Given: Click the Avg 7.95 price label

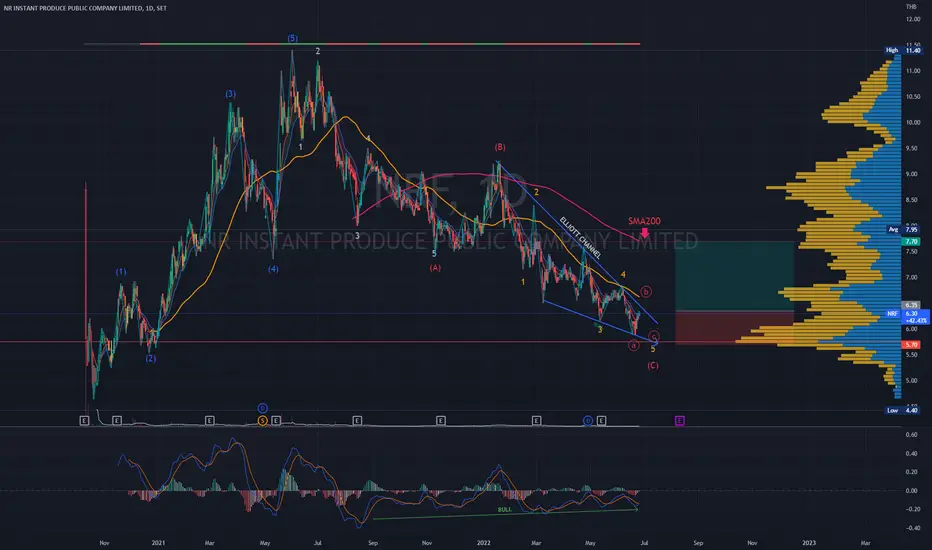Looking at the screenshot, I should (902, 230).
